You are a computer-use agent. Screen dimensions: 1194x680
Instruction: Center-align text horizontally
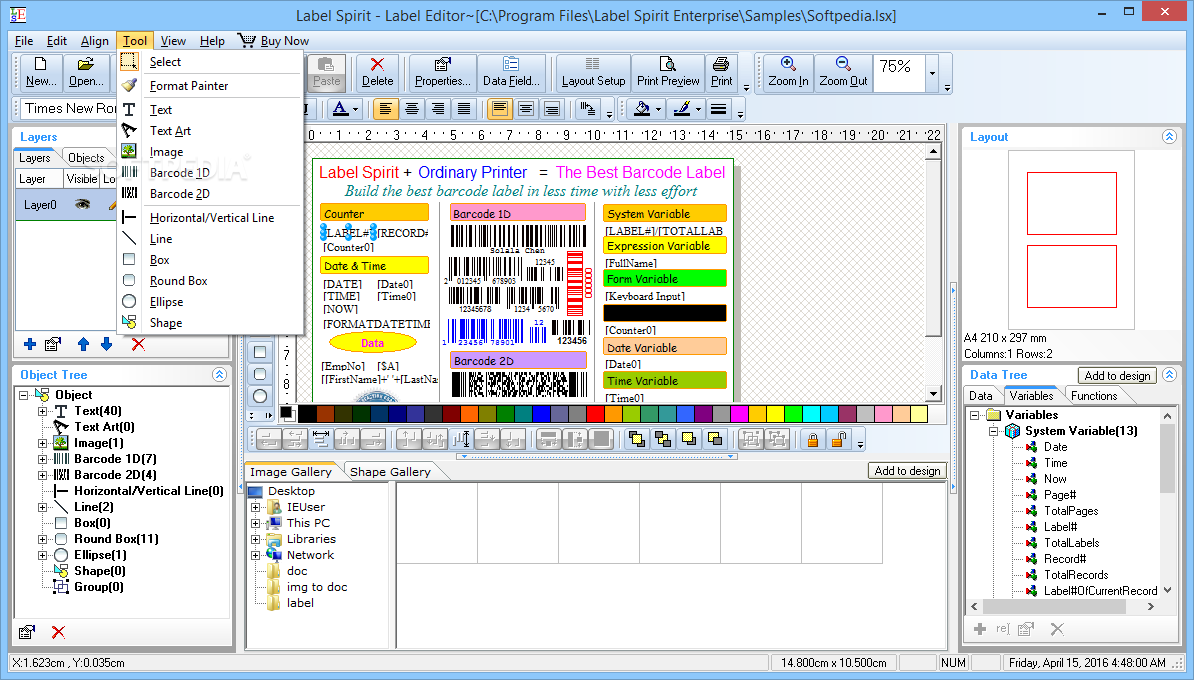tap(412, 109)
